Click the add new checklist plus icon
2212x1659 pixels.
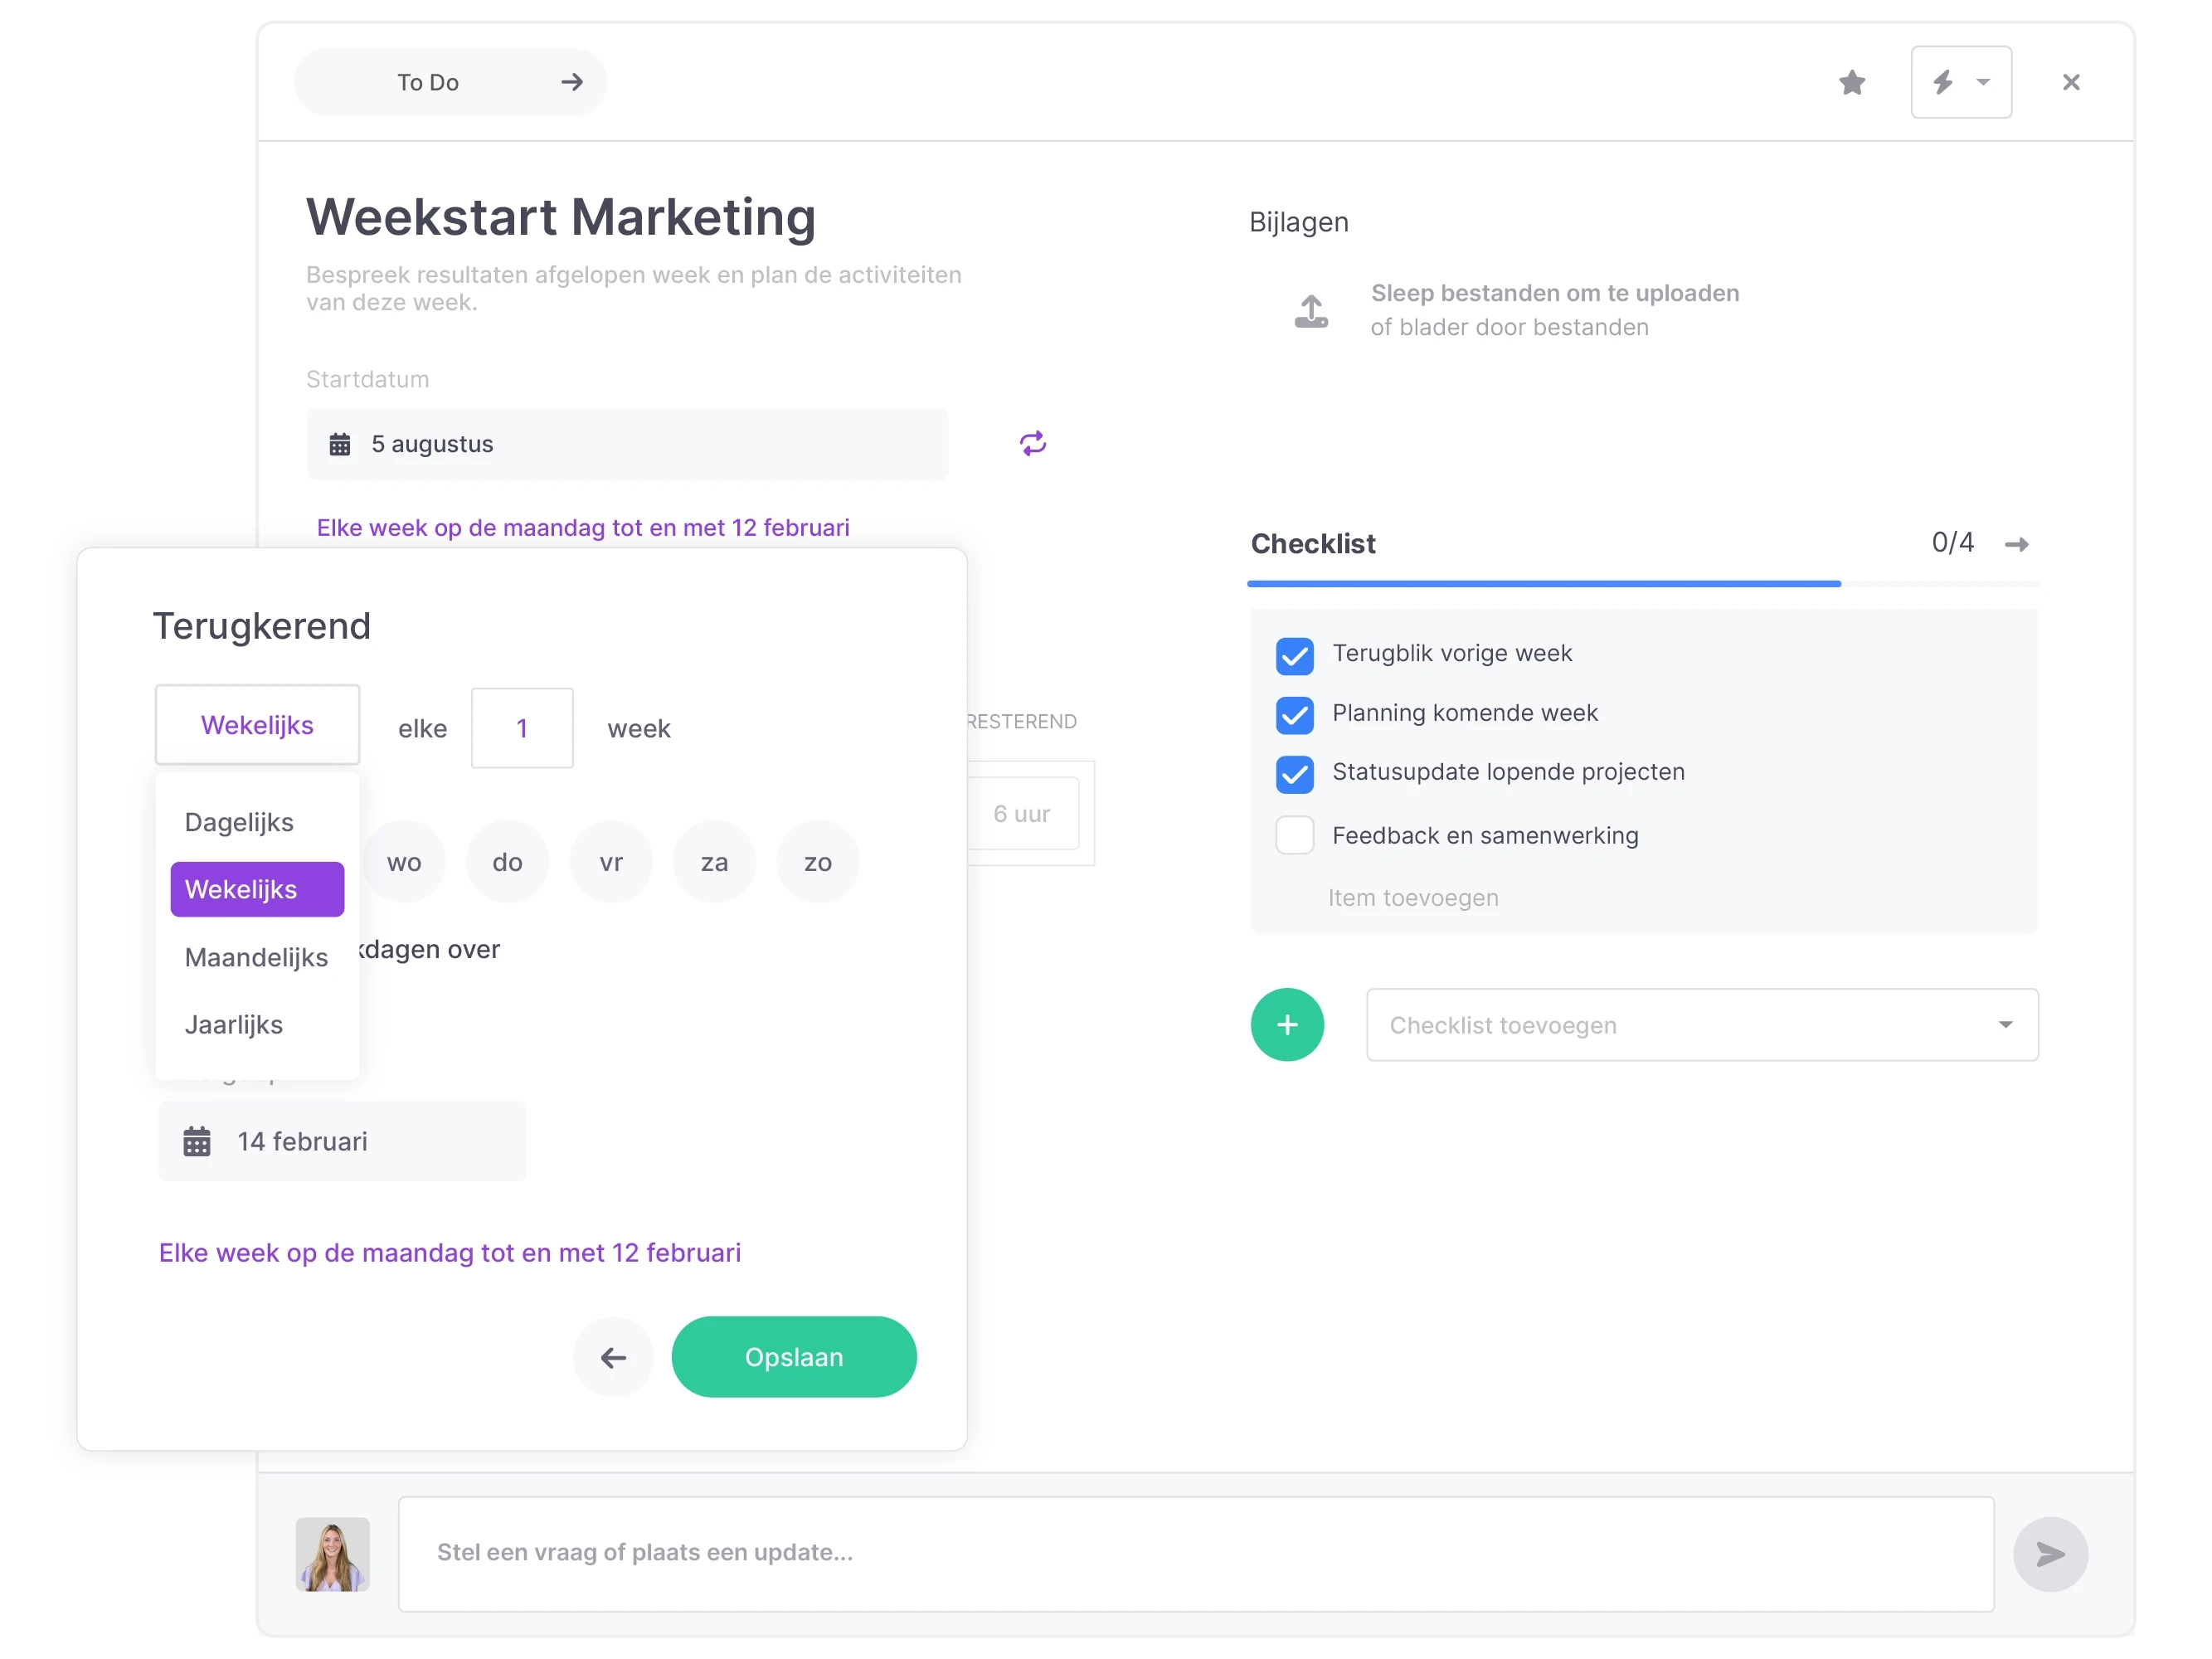point(1289,1023)
